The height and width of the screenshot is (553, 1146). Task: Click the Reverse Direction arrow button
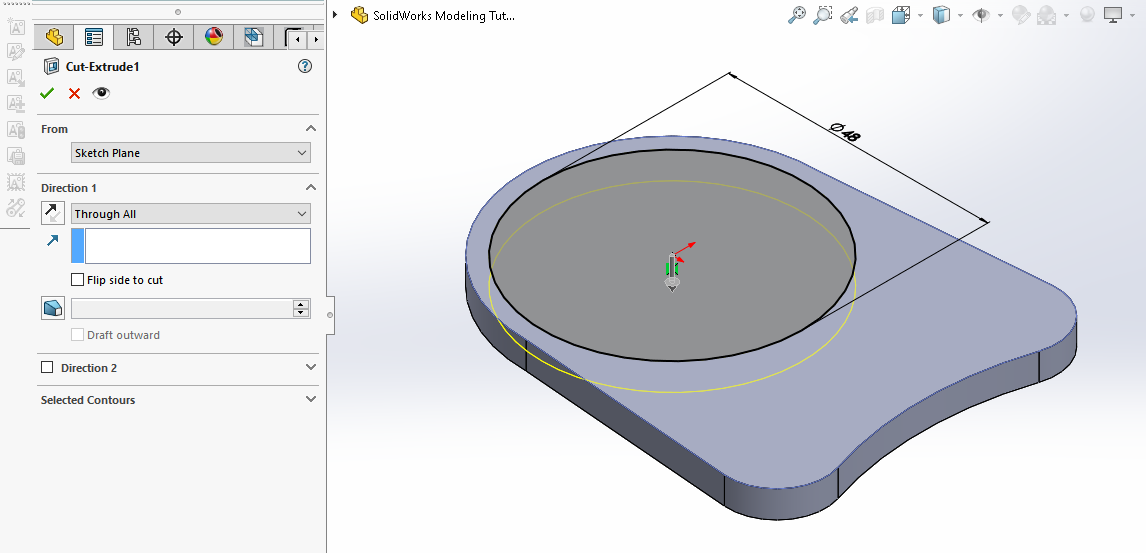pos(53,213)
